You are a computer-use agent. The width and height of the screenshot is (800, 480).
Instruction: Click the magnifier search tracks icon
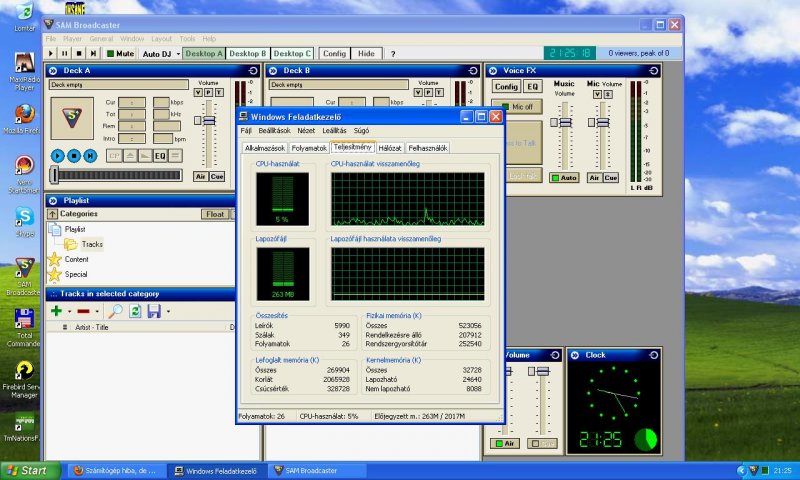115,312
